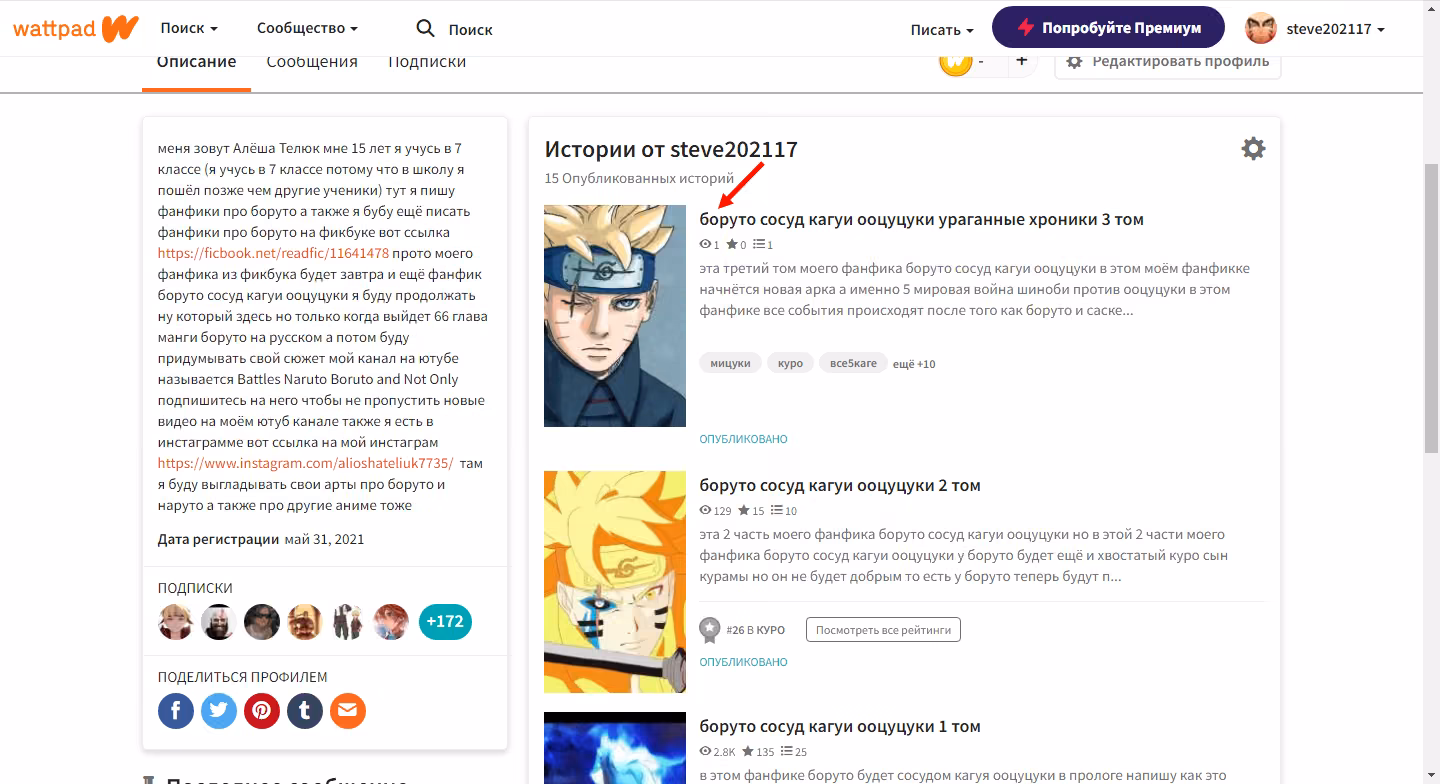Click the steve202117 avatar in header
Image resolution: width=1440 pixels, height=784 pixels.
click(x=1261, y=28)
